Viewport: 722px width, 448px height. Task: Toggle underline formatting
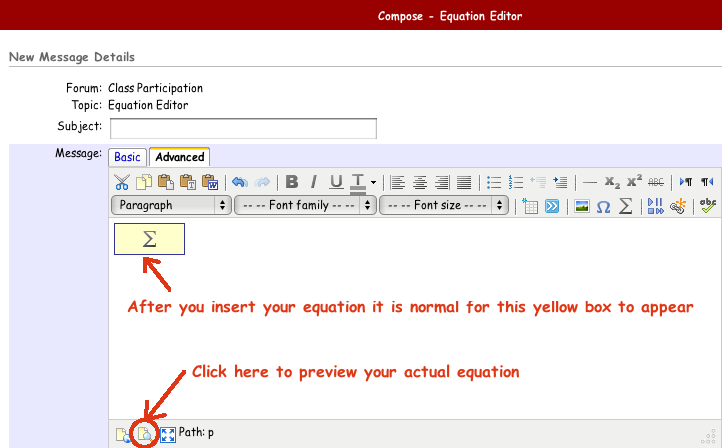[x=336, y=182]
